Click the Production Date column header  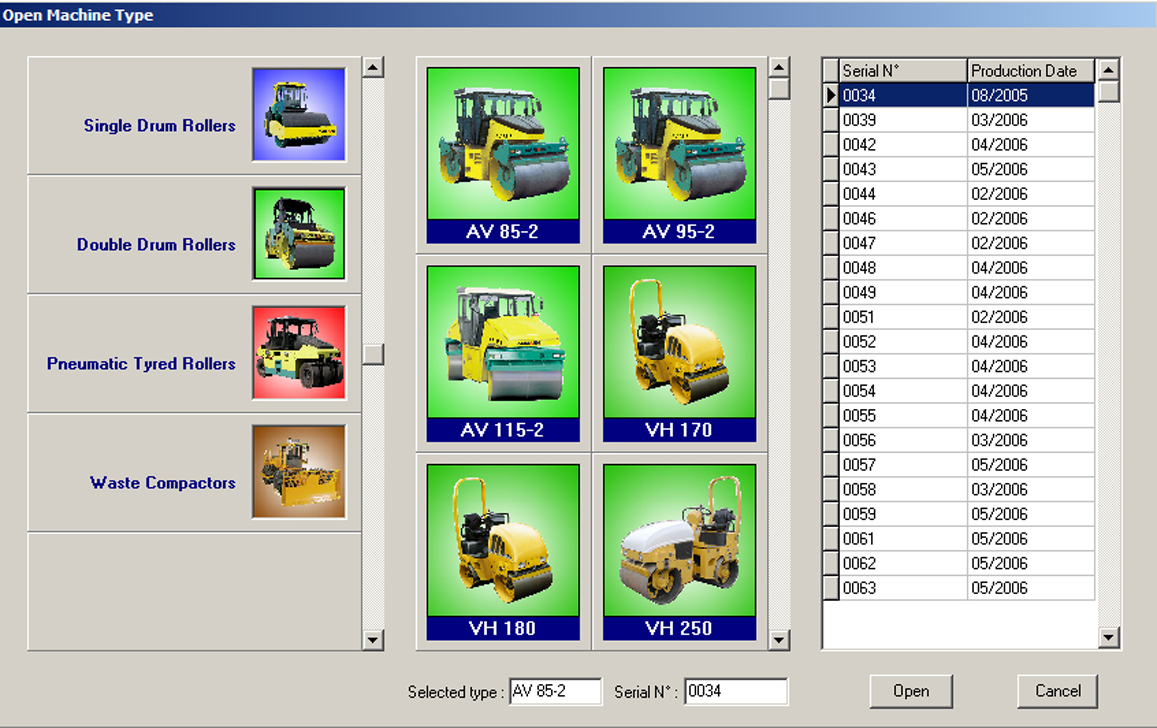tap(1030, 71)
